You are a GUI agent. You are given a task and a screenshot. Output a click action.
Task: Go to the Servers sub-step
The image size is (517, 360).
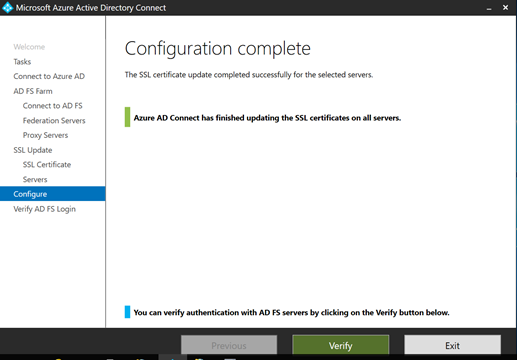click(35, 179)
